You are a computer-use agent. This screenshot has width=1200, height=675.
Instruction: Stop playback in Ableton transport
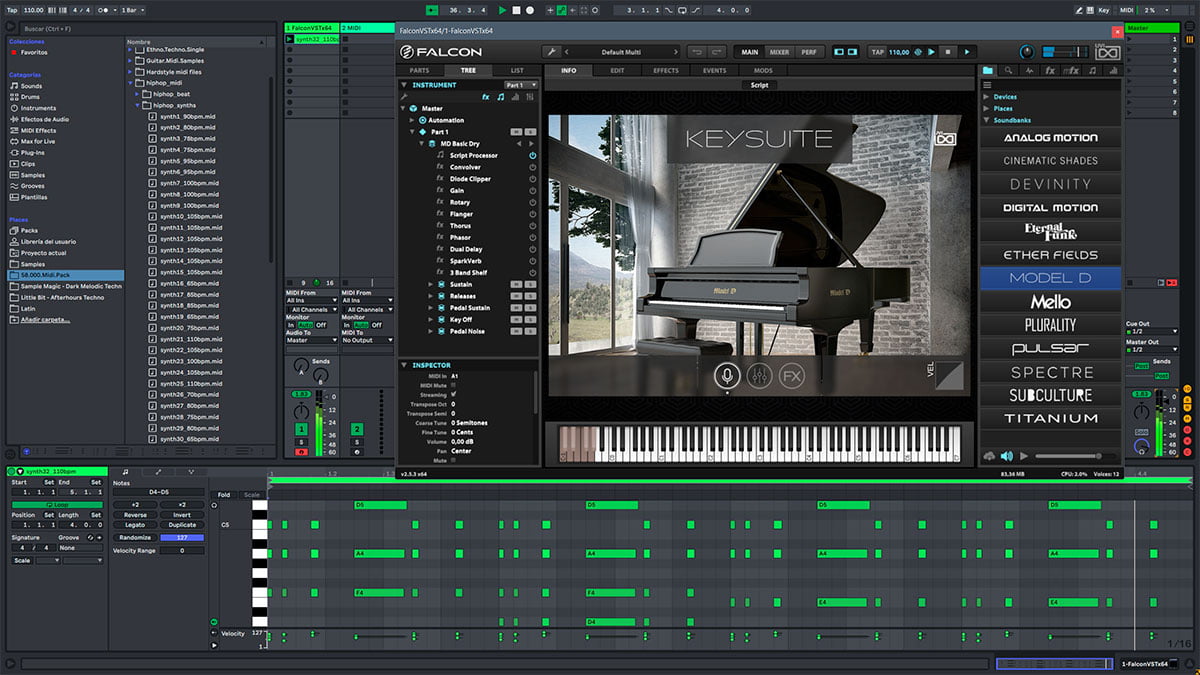coord(516,10)
